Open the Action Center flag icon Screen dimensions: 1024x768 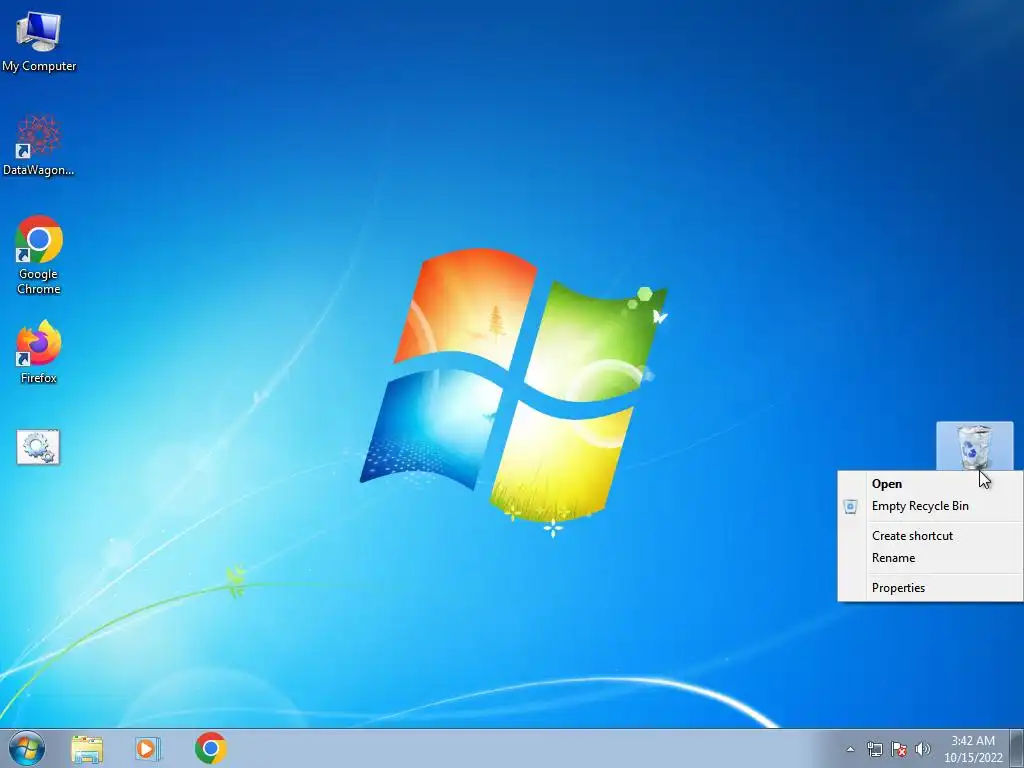click(899, 749)
